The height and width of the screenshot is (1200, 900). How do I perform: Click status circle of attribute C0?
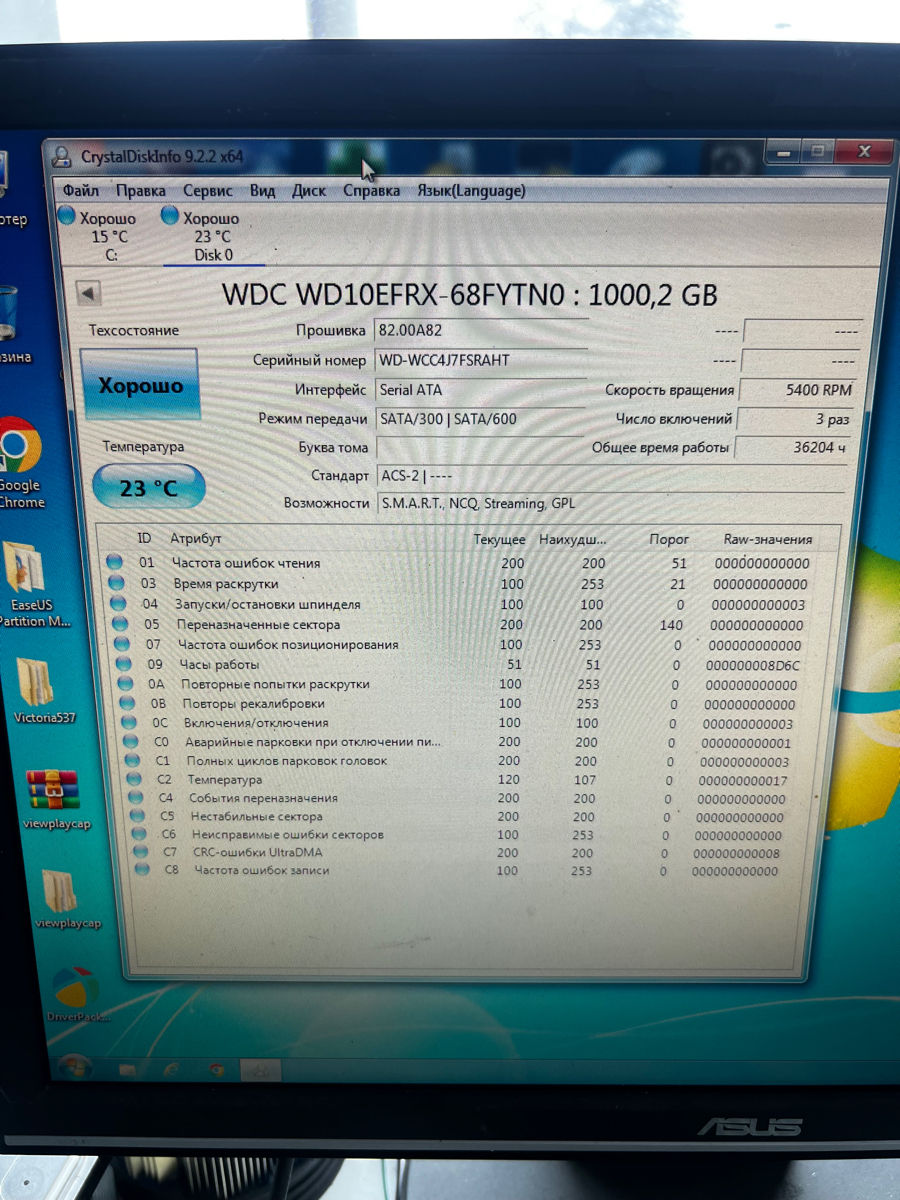coord(132,742)
